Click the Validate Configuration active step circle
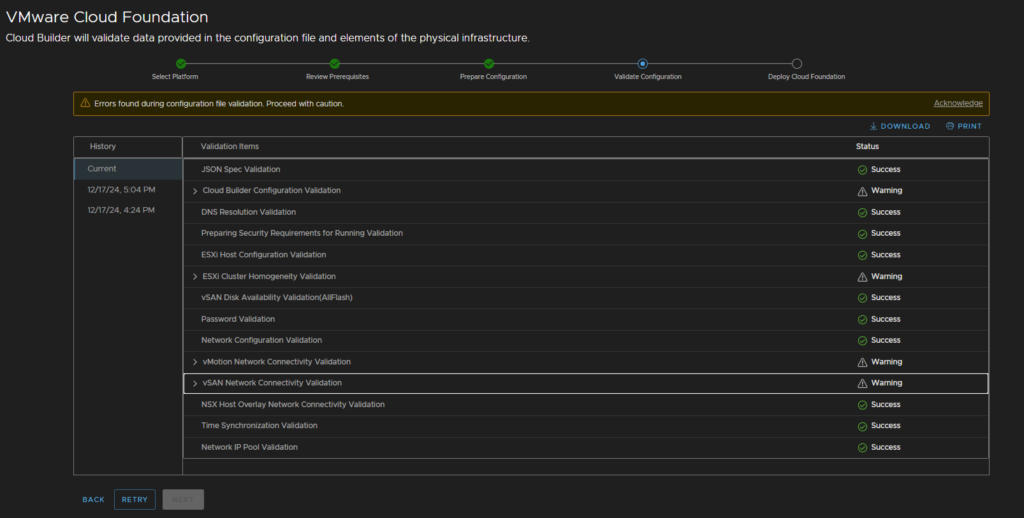Image resolution: width=1024 pixels, height=518 pixels. (643, 63)
